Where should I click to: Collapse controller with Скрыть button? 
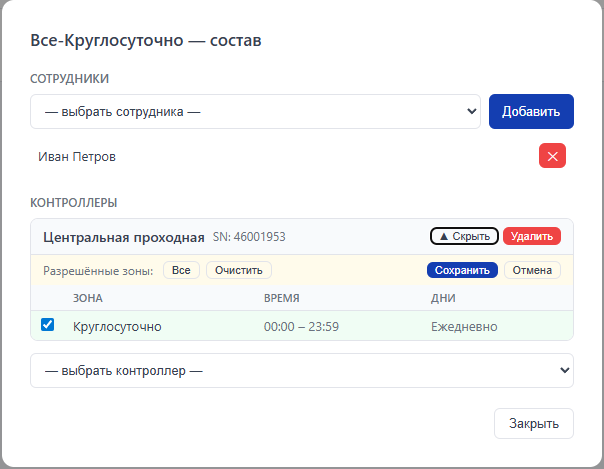[x=464, y=236]
